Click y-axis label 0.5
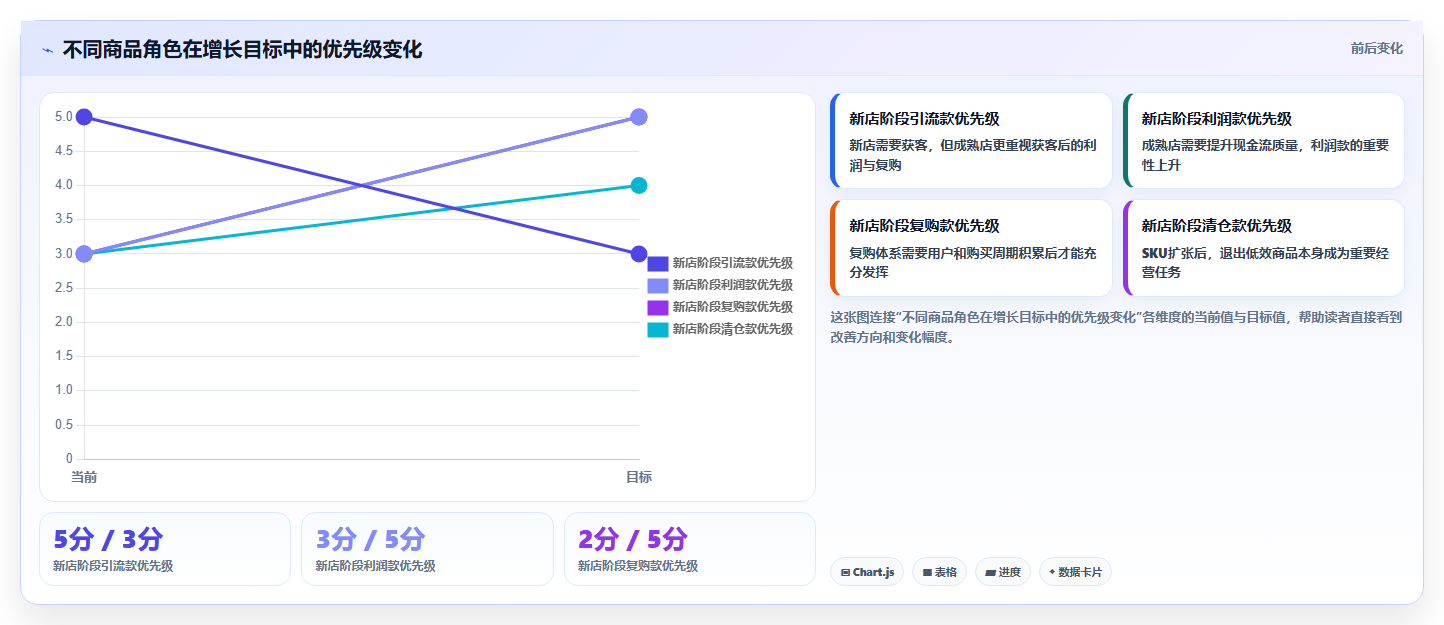Screen dimensions: 1444x625 click(x=64, y=425)
